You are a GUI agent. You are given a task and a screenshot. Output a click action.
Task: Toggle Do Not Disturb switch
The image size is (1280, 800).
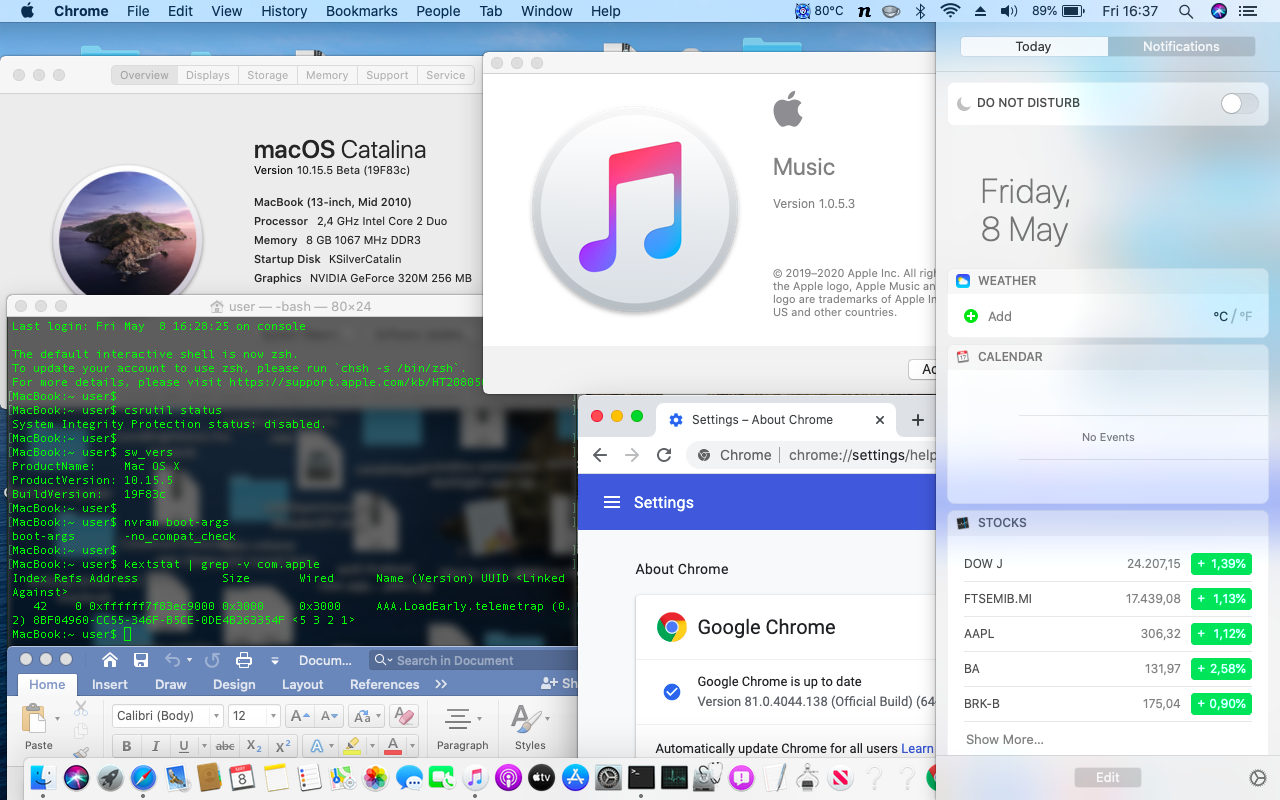pyautogui.click(x=1240, y=103)
